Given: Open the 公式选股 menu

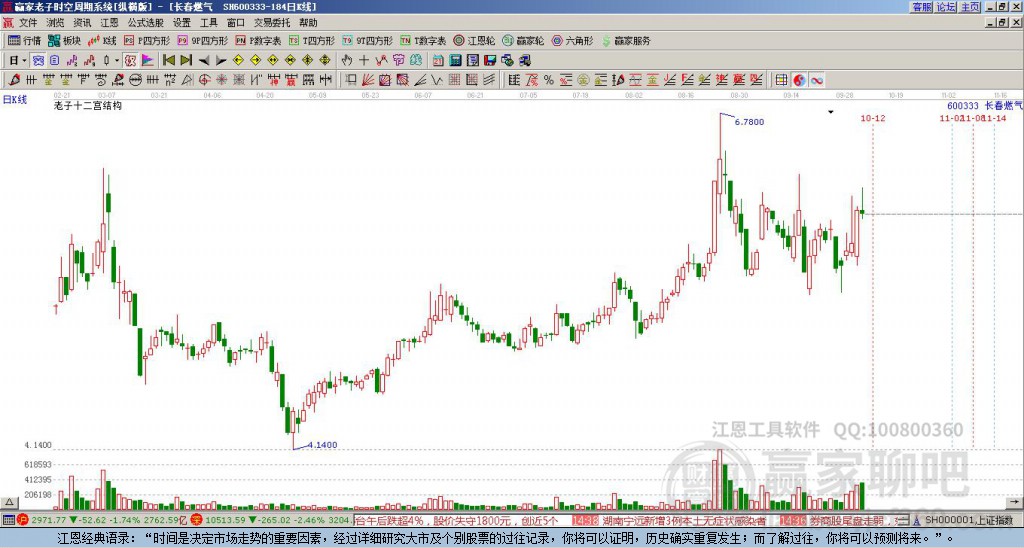Looking at the screenshot, I should (145, 22).
